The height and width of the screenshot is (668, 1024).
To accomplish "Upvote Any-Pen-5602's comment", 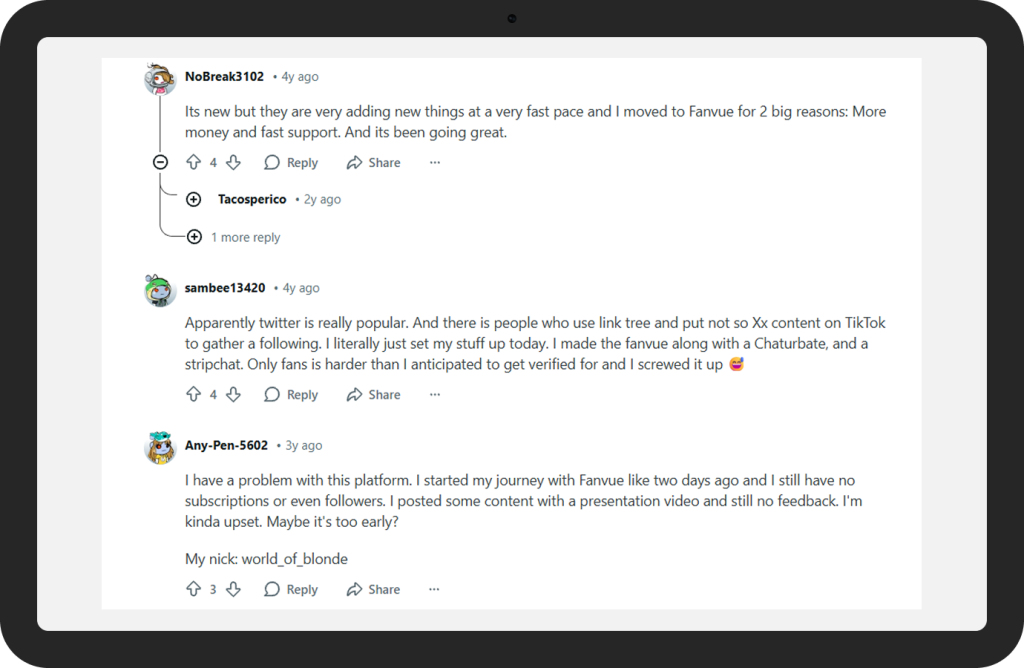I will click(194, 589).
